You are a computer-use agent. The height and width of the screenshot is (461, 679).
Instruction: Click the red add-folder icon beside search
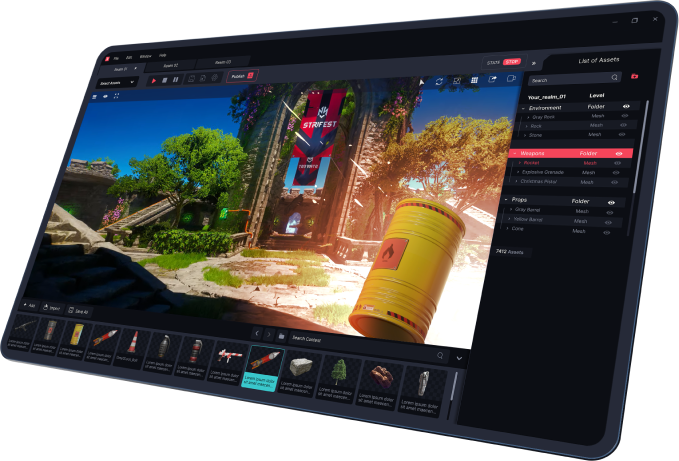634,77
